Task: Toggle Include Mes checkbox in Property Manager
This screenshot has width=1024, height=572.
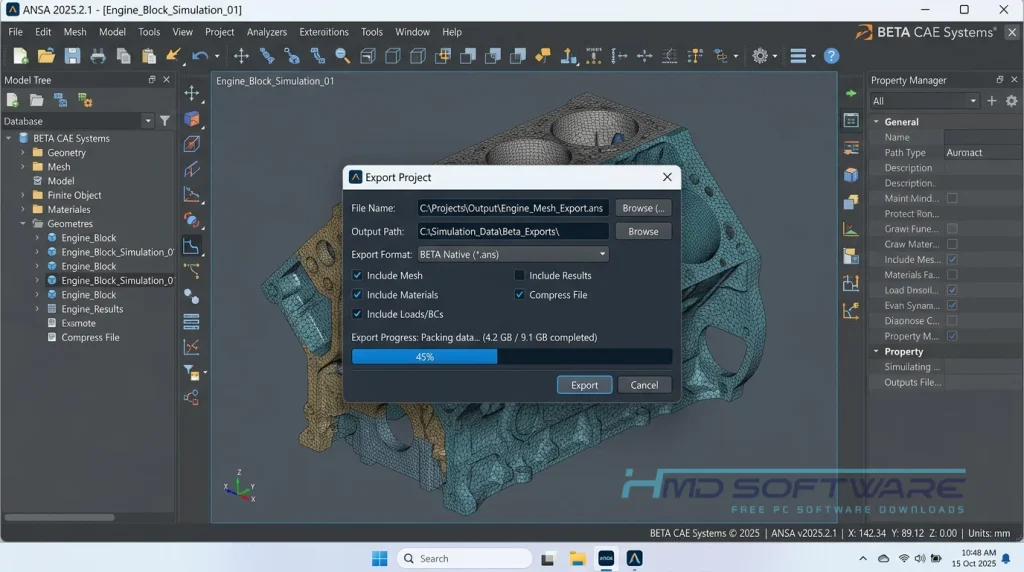Action: [952, 259]
